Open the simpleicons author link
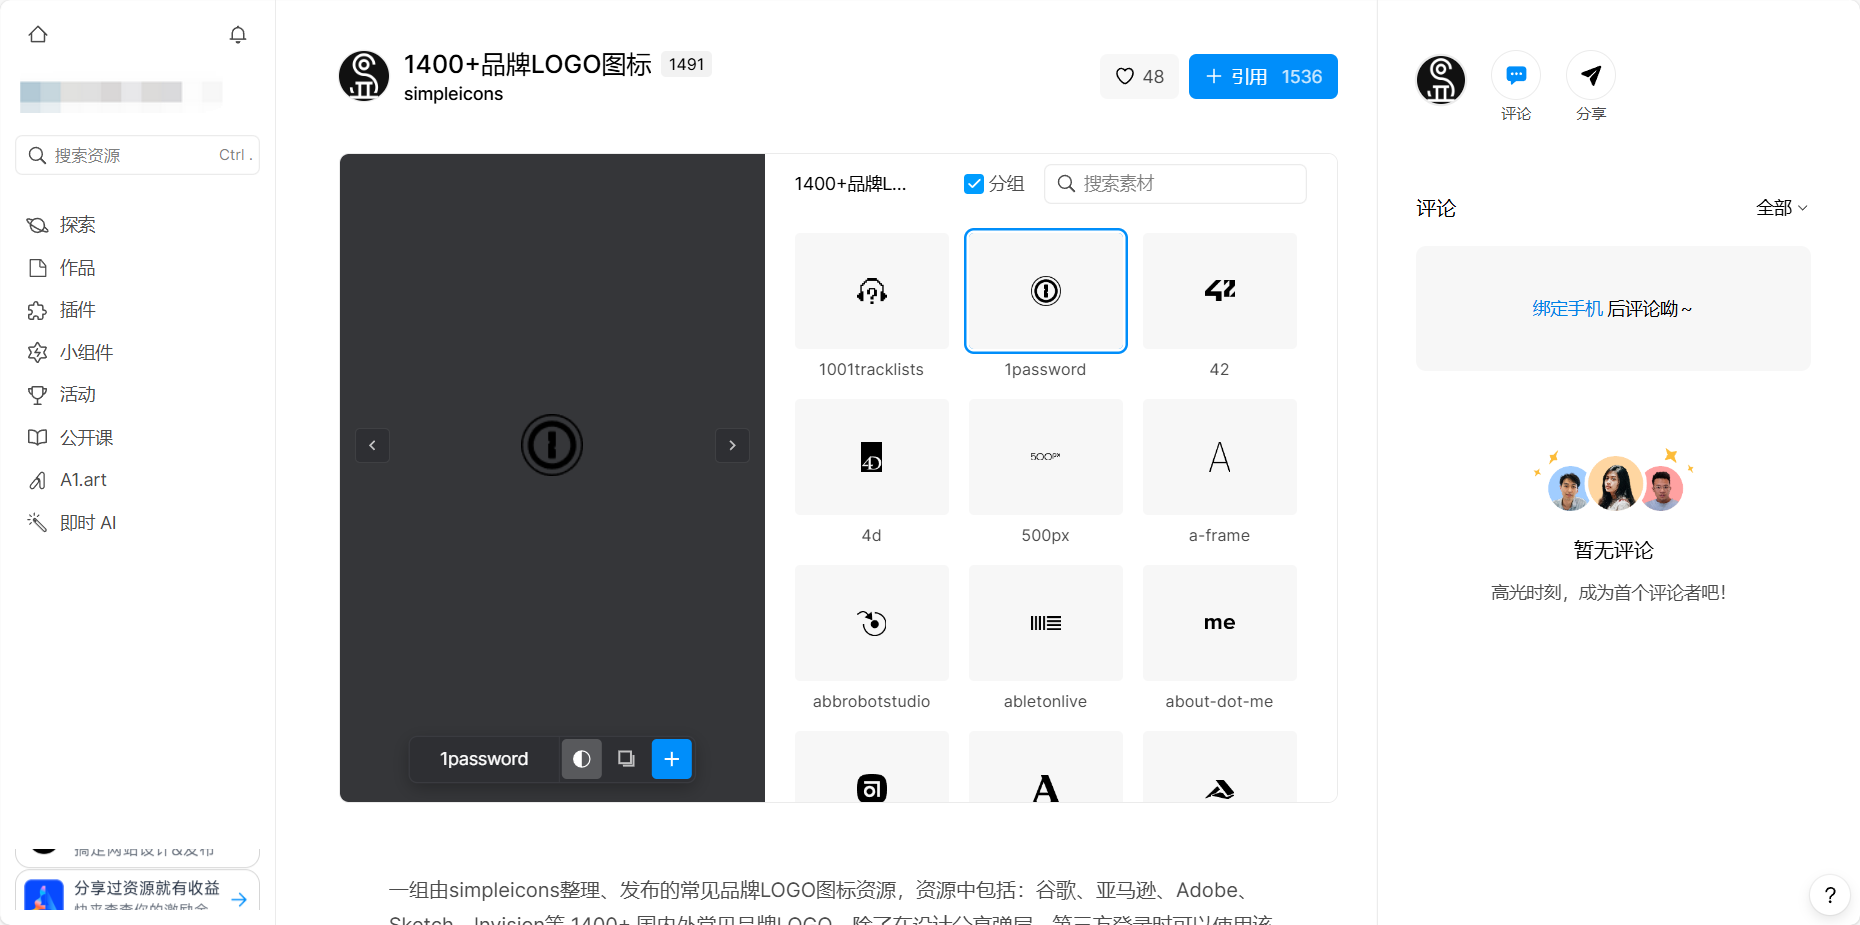This screenshot has width=1860, height=925. coord(453,94)
